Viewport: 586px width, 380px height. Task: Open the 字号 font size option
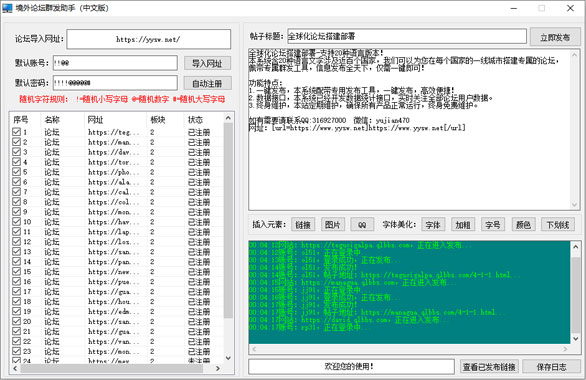[493, 225]
